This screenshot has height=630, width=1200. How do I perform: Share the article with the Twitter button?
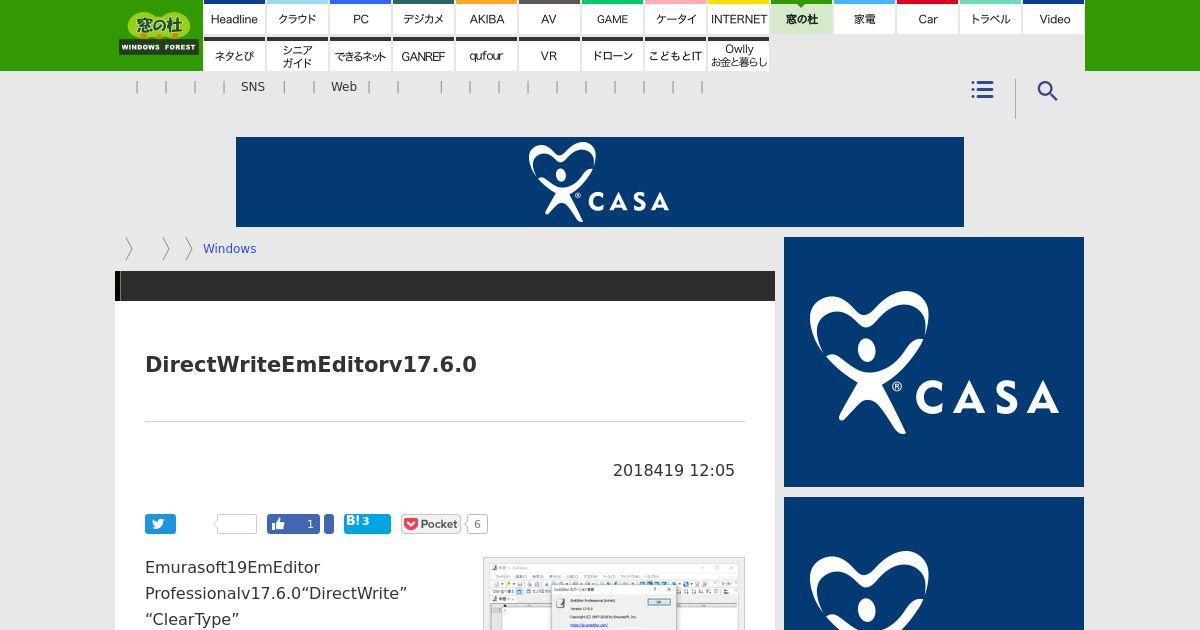pyautogui.click(x=160, y=524)
